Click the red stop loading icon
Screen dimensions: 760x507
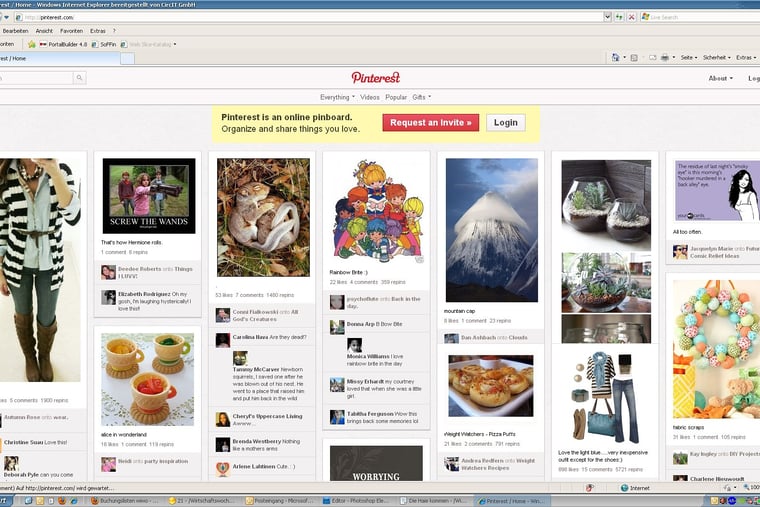pyautogui.click(x=632, y=17)
